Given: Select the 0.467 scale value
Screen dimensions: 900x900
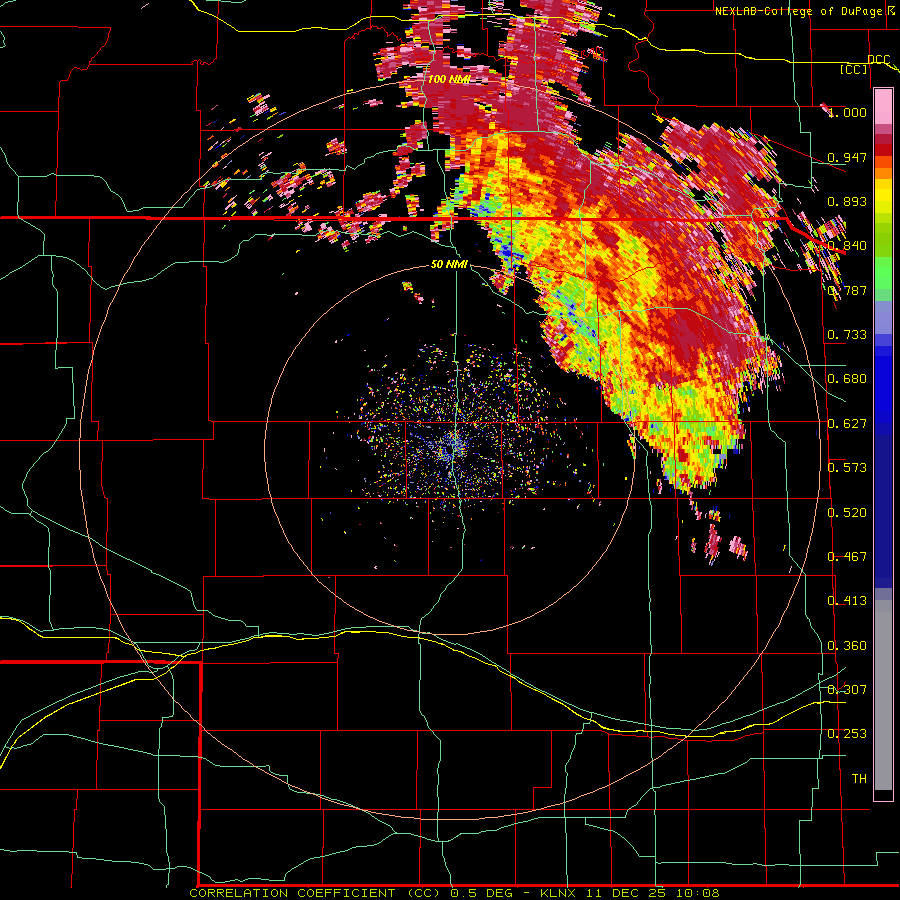Looking at the screenshot, I should (847, 556).
